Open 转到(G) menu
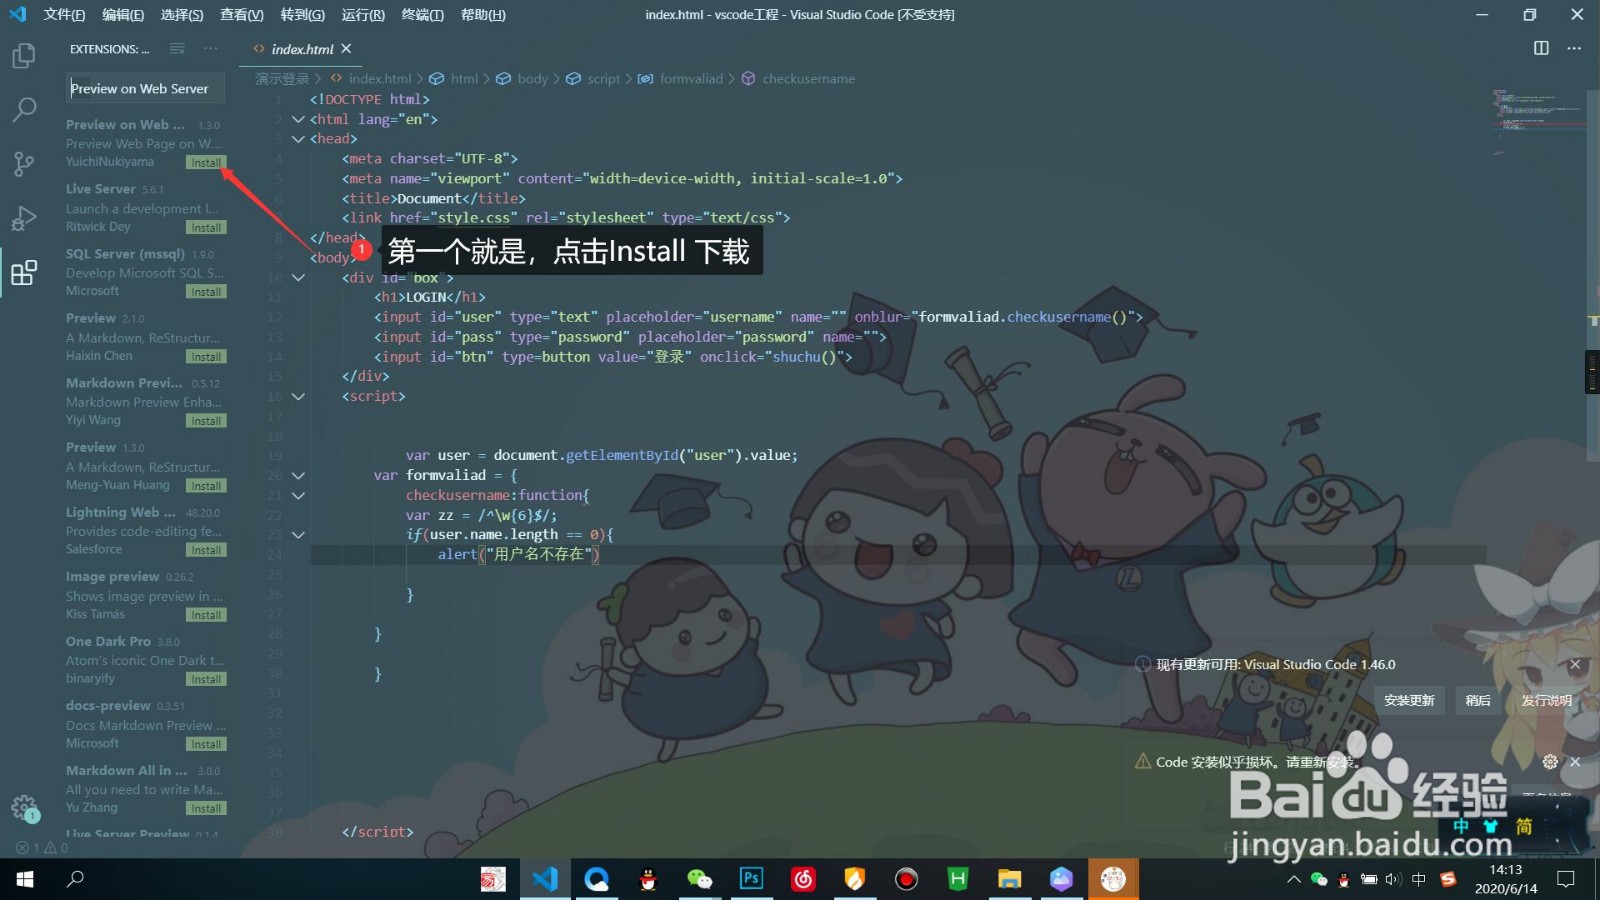The width and height of the screenshot is (1600, 900). click(302, 15)
